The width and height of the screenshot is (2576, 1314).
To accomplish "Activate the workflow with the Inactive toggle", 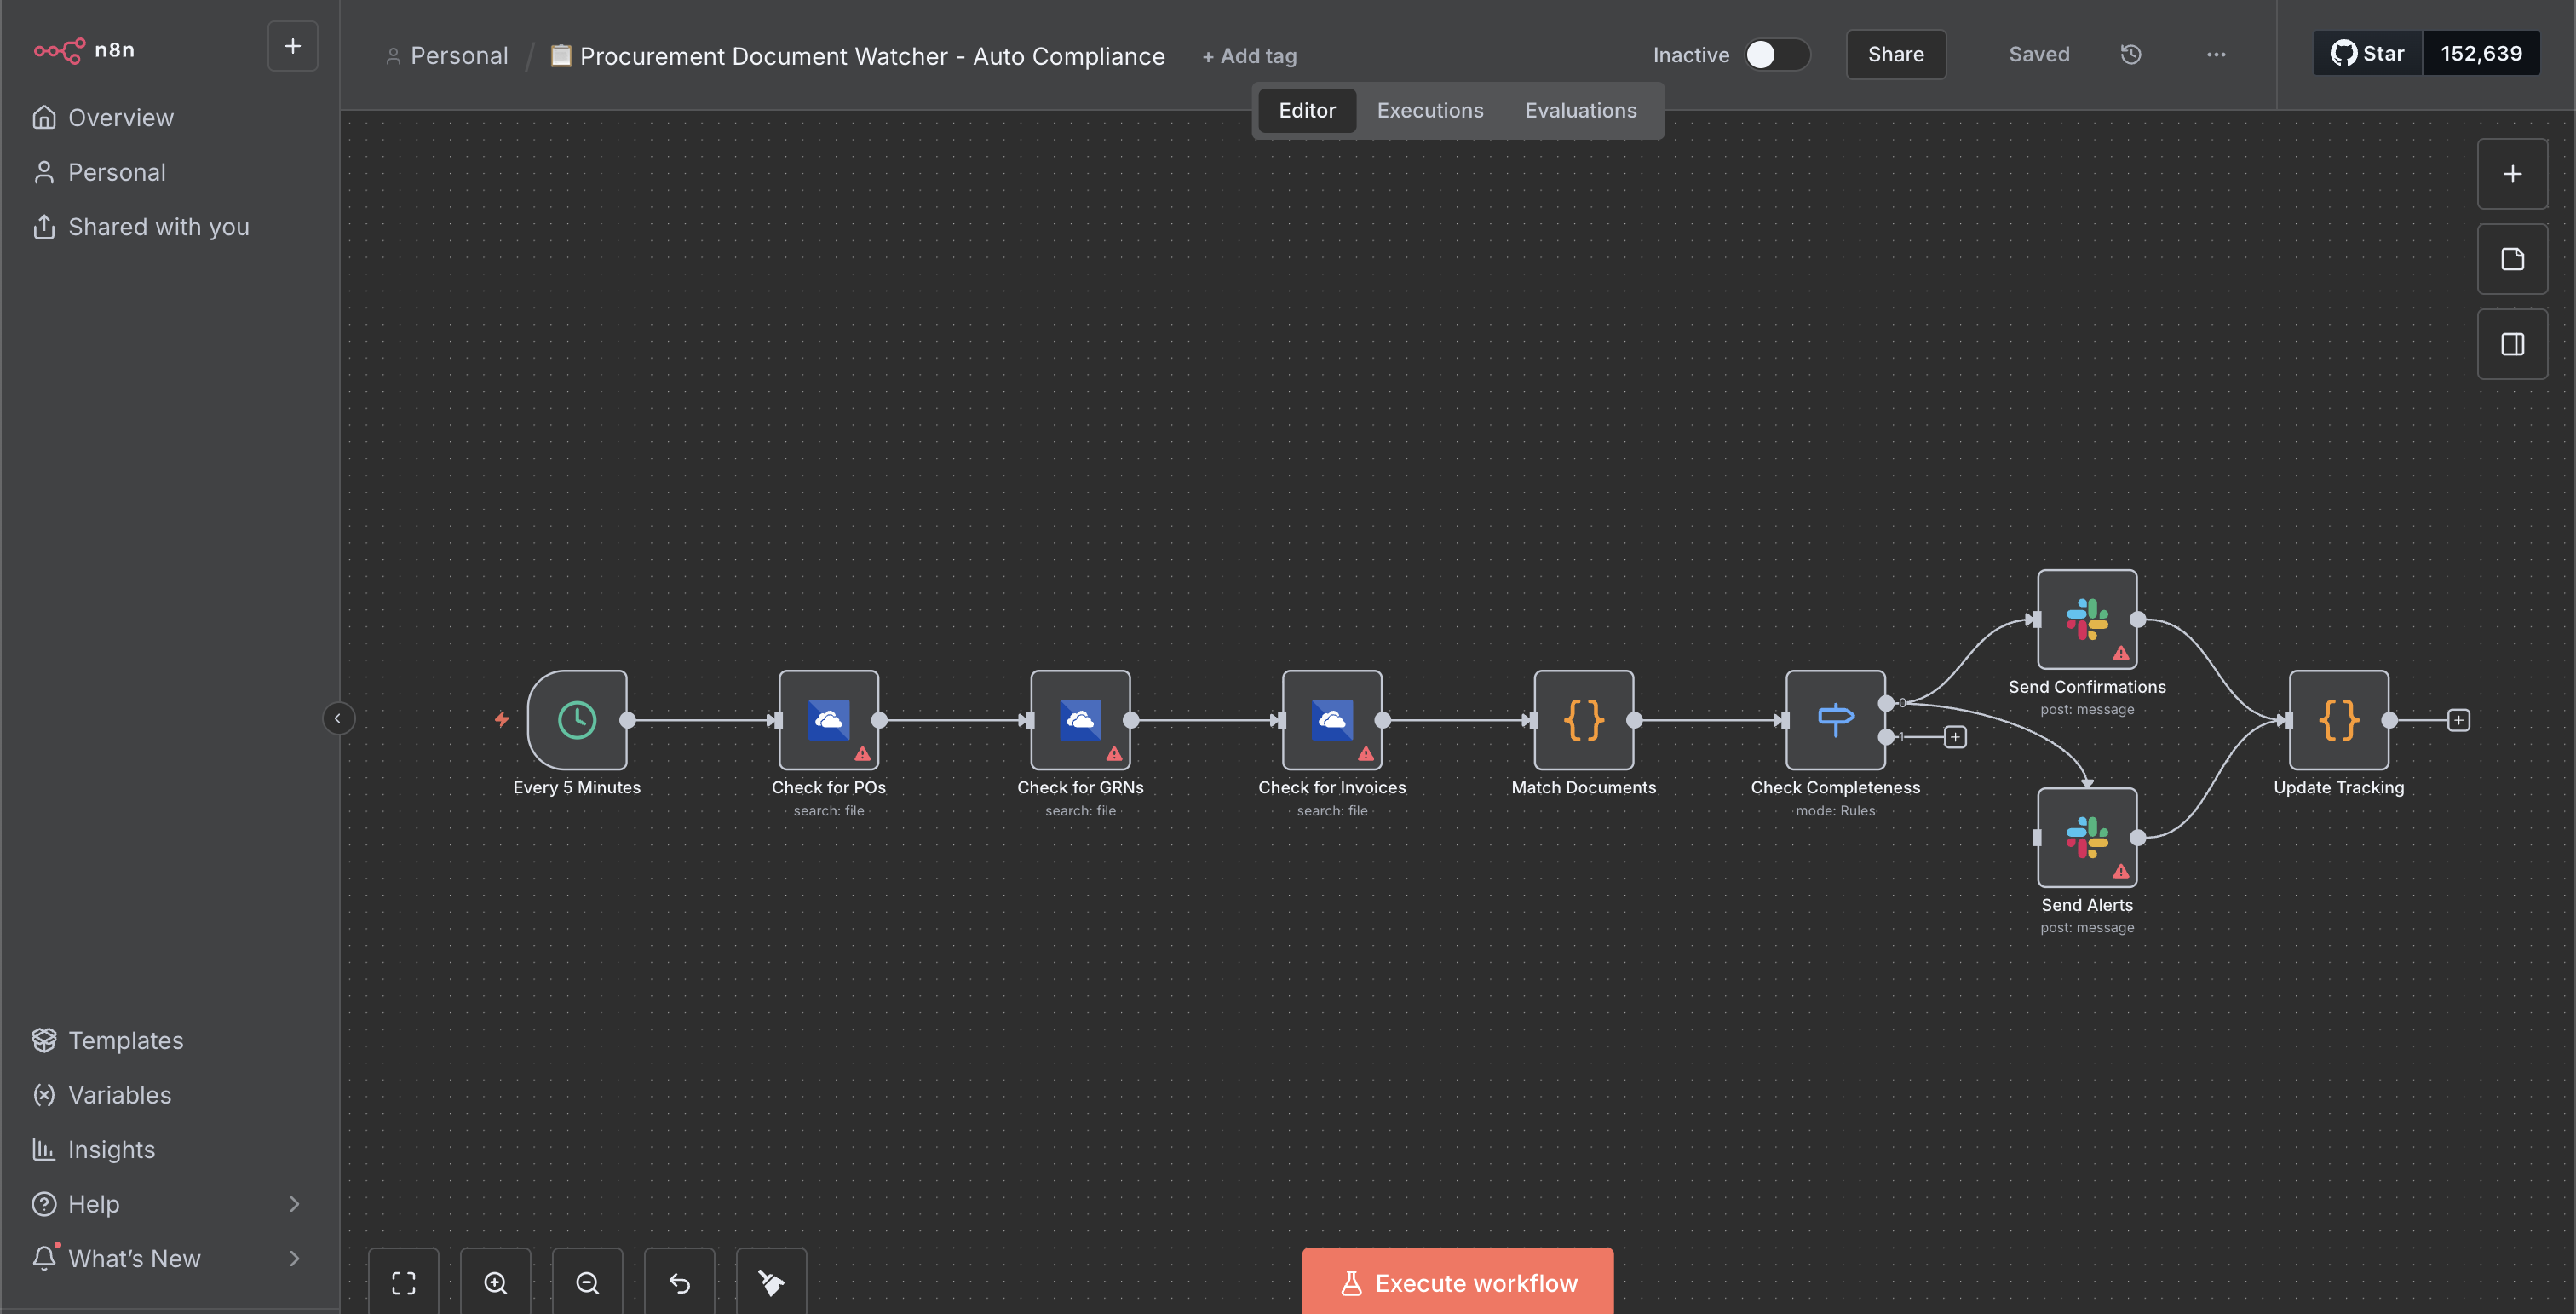I will pyautogui.click(x=1776, y=55).
